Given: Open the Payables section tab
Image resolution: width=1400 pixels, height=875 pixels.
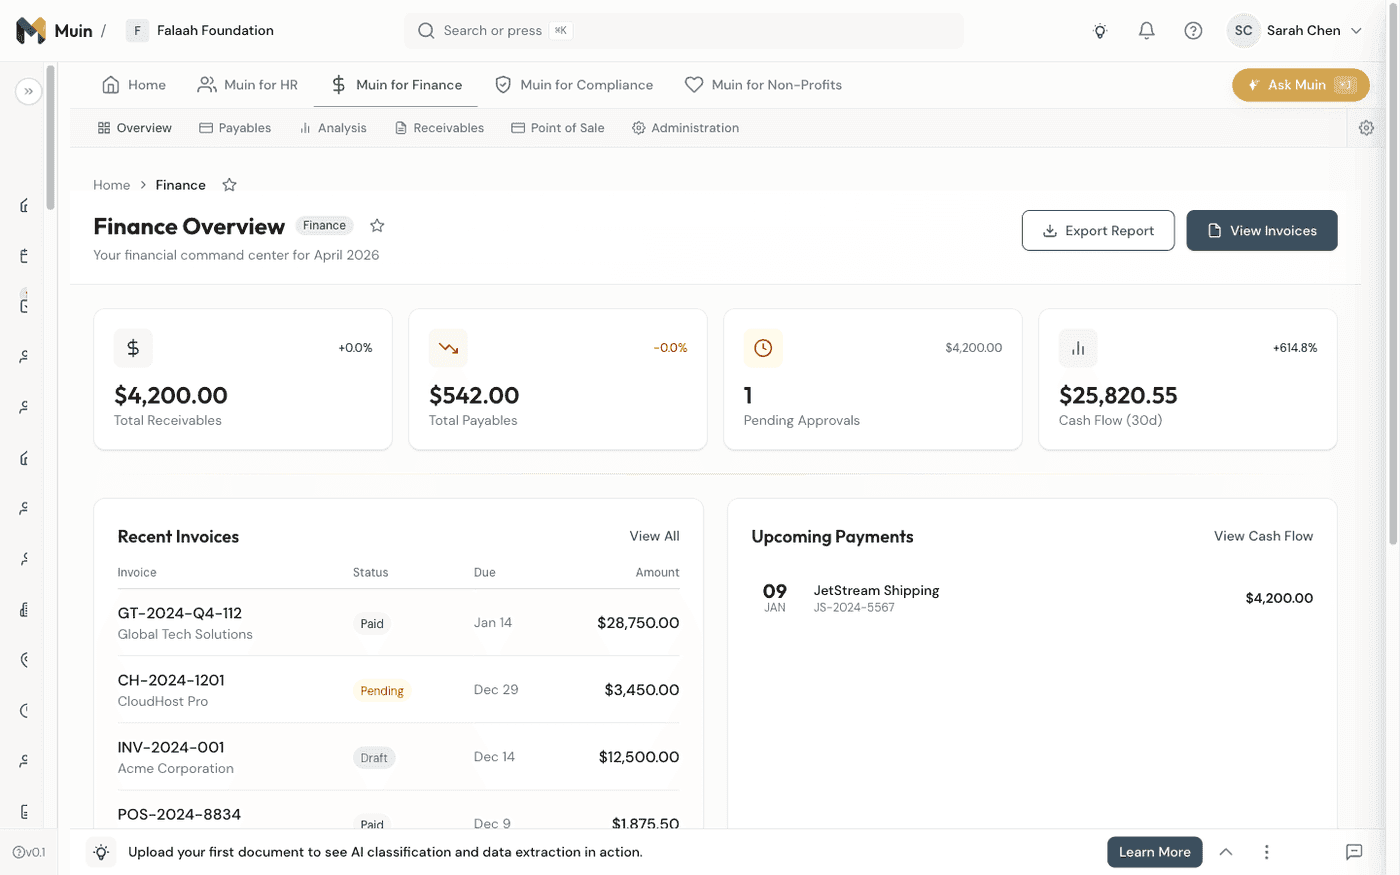Looking at the screenshot, I should click(235, 128).
